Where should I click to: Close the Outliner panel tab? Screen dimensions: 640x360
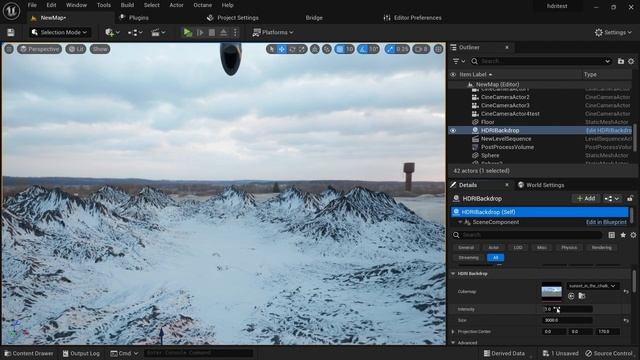pos(507,47)
